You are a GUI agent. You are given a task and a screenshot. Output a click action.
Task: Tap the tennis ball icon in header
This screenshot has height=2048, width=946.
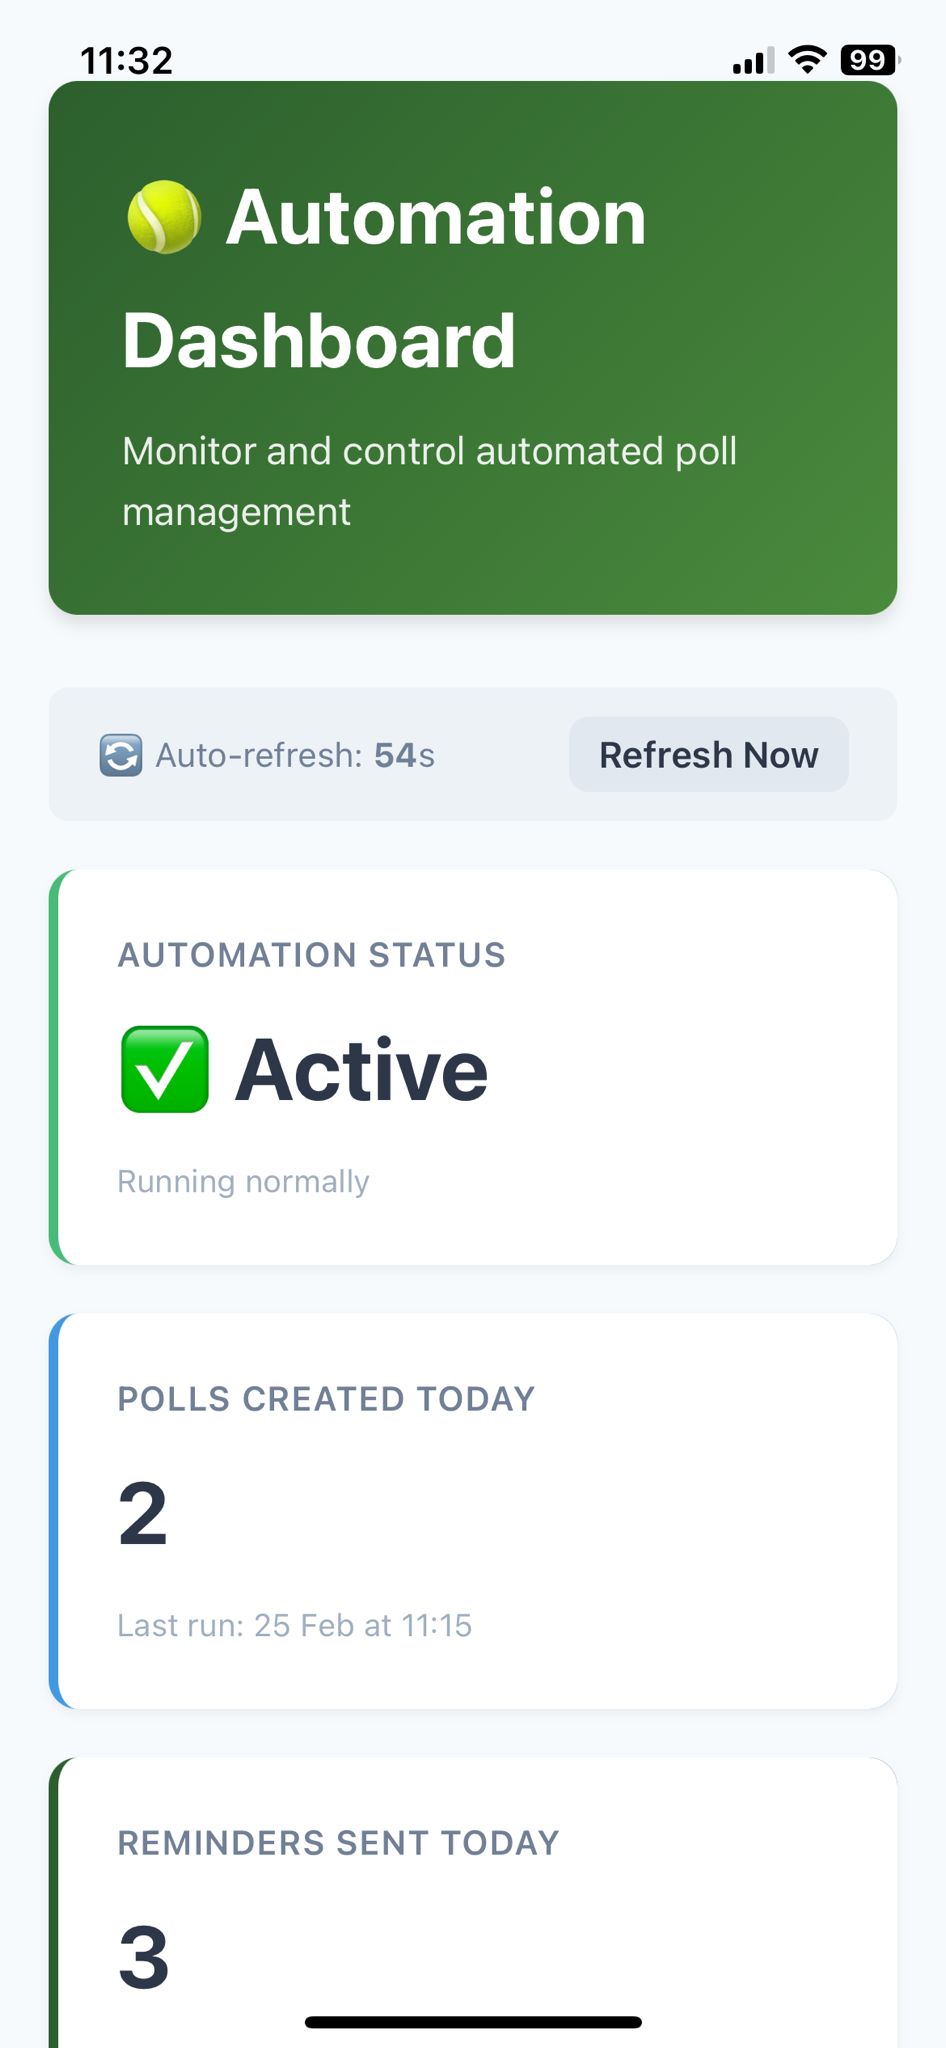click(x=164, y=217)
